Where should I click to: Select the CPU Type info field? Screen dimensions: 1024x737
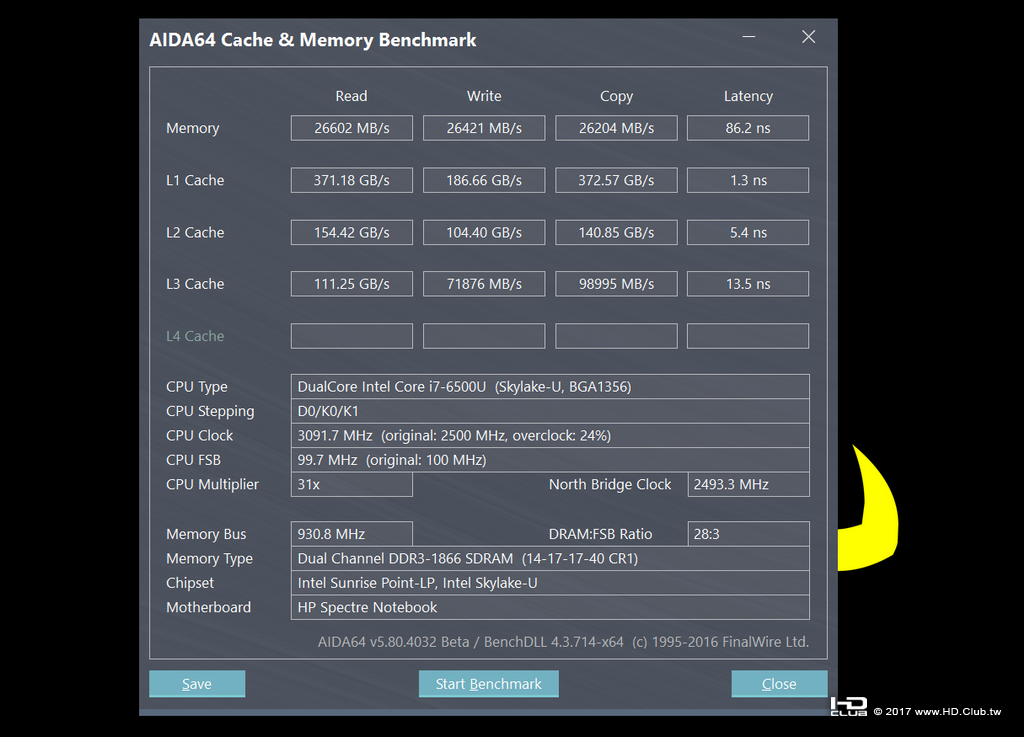tap(550, 386)
